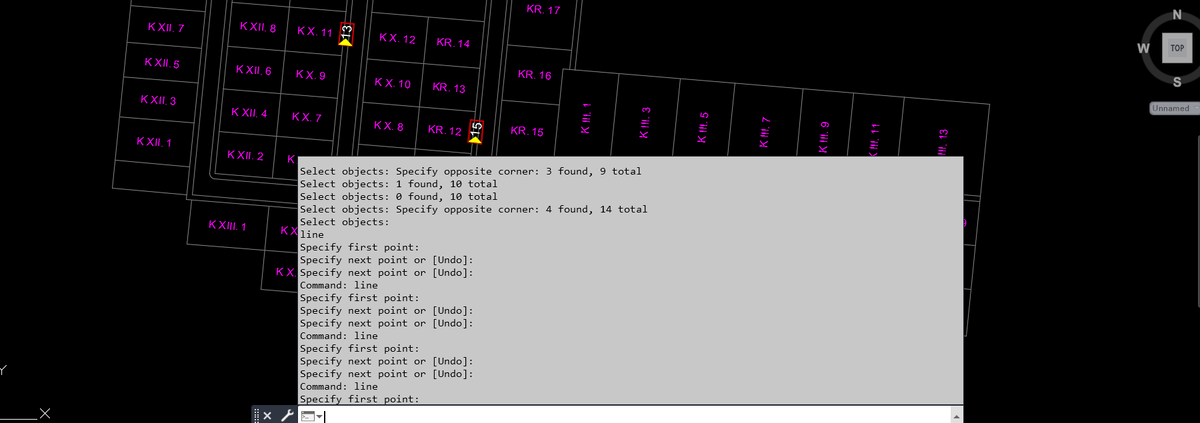Open command line customize wrench menu
Viewport: 1200px width, 423px height.
point(286,415)
